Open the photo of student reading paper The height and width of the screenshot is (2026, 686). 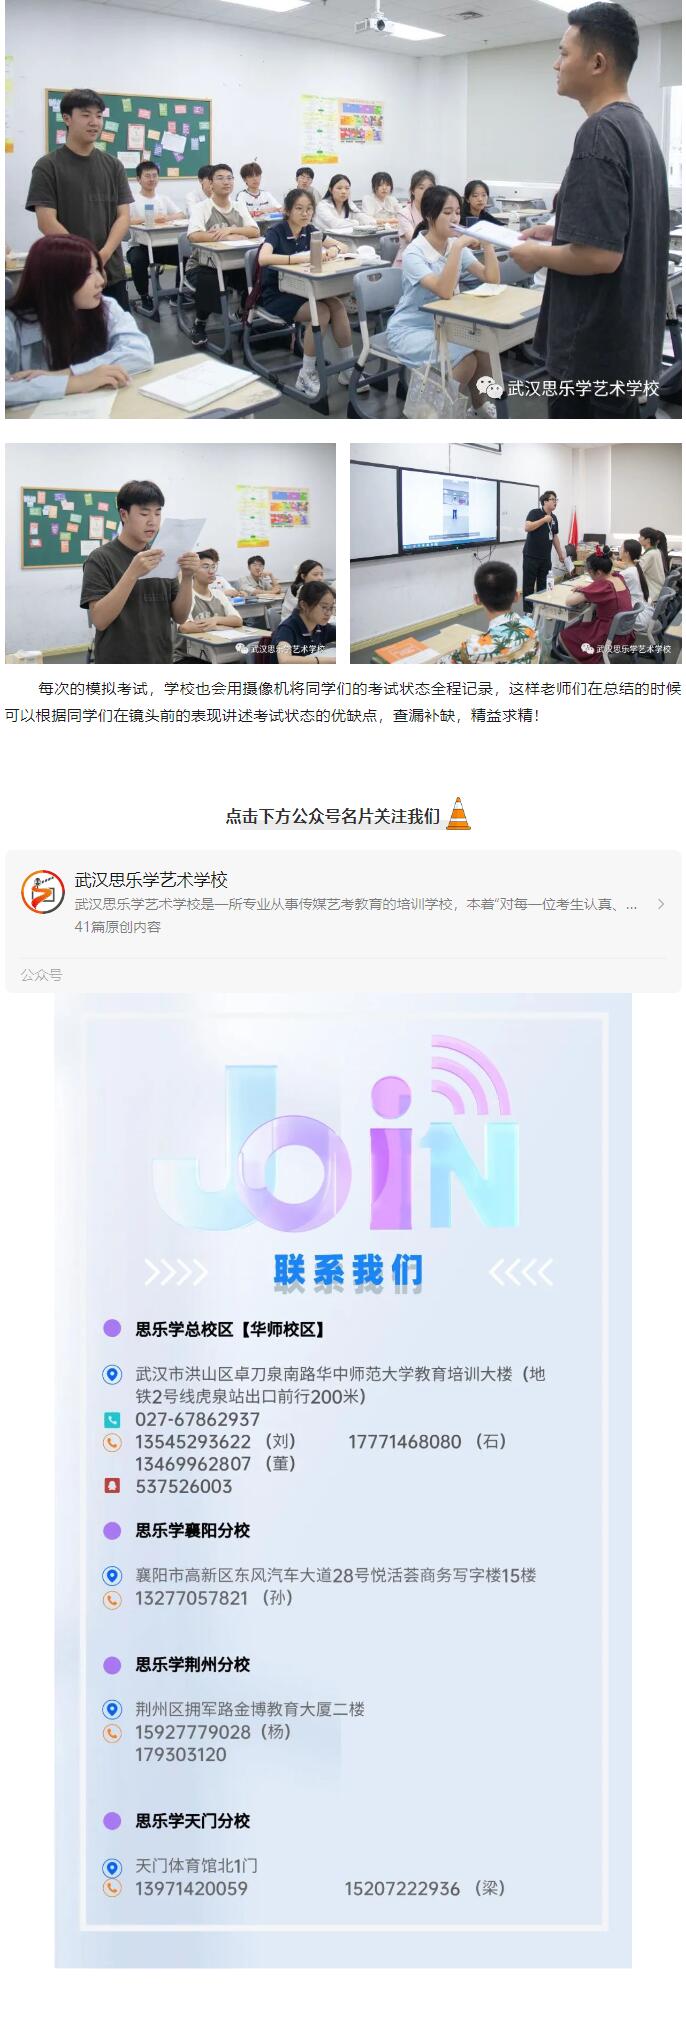tap(170, 553)
